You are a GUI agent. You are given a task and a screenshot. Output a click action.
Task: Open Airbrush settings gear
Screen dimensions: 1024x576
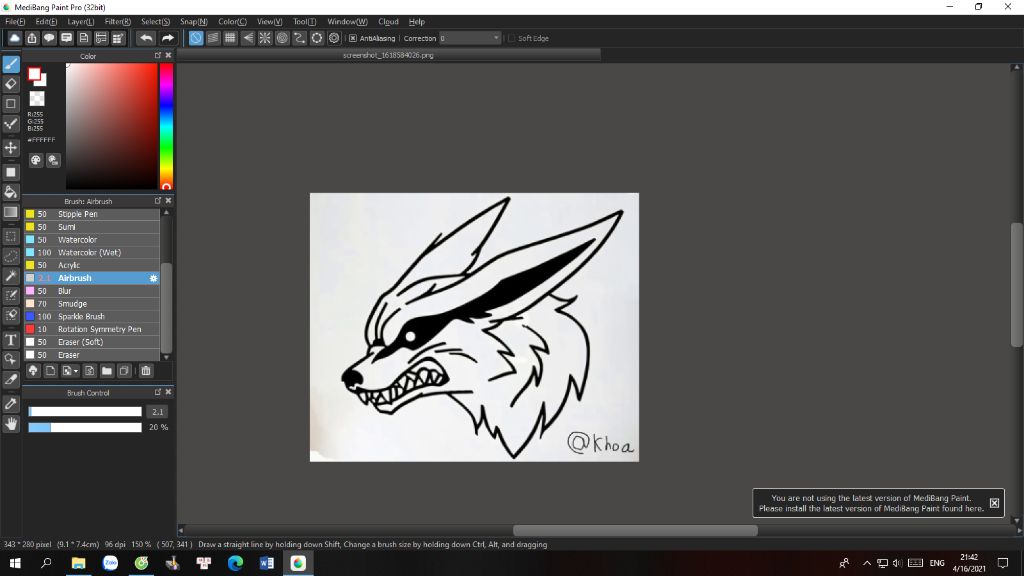(153, 278)
